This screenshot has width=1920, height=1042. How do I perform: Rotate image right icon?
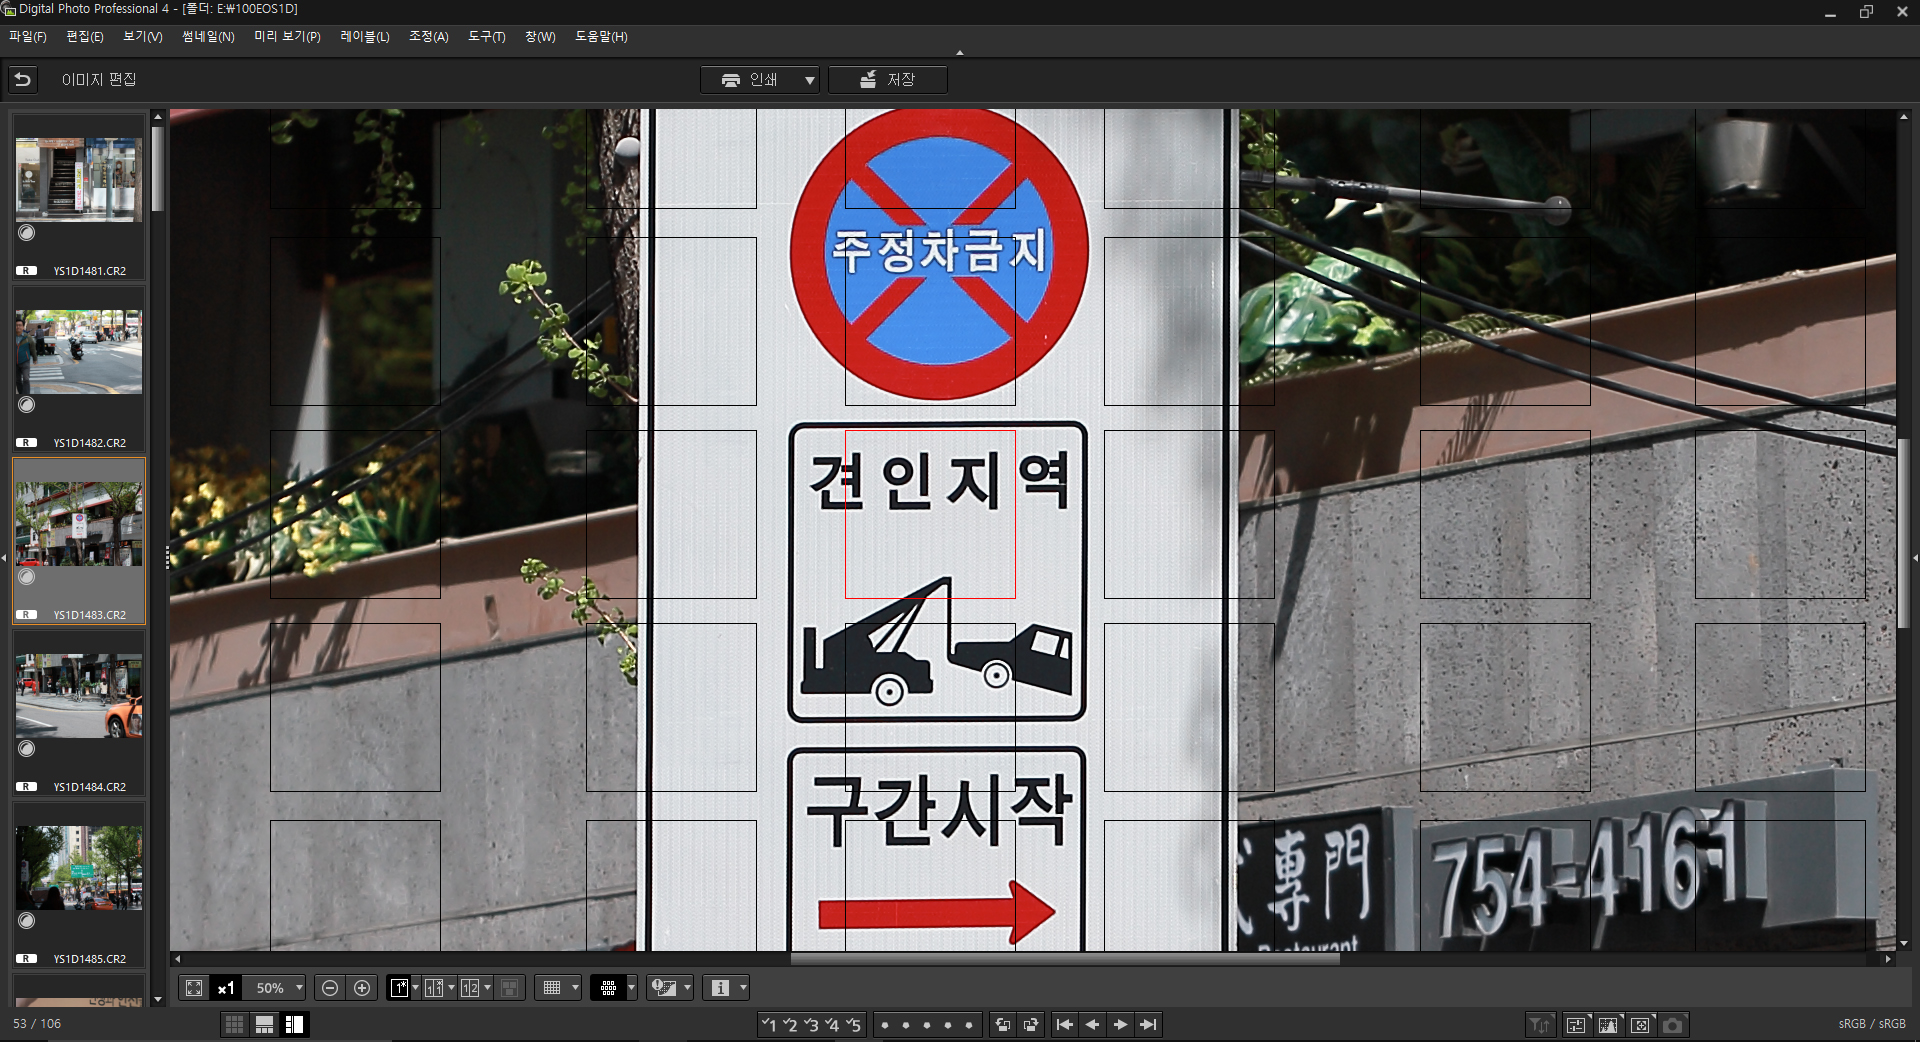click(1031, 1024)
